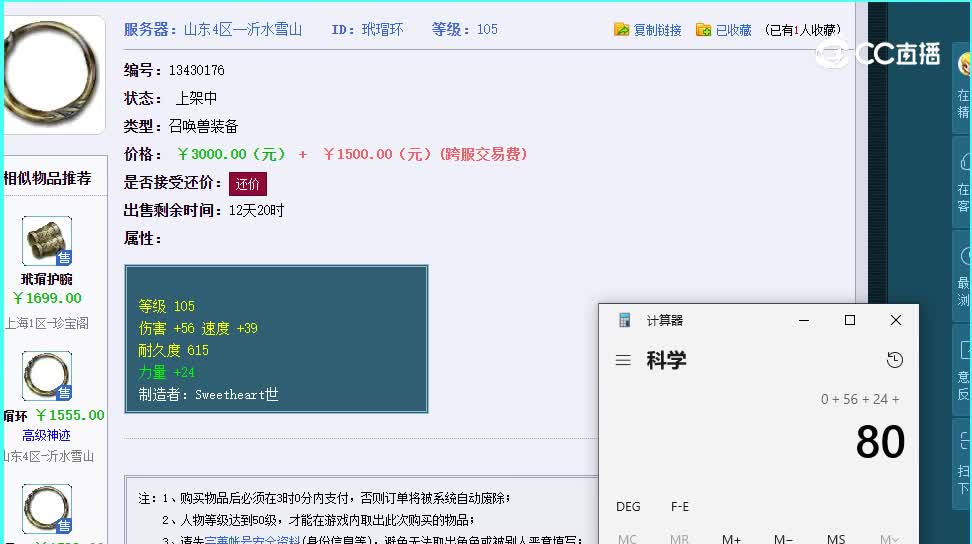The width and height of the screenshot is (972, 544).
Task: Open the memory list dropdown M˅
Action: pos(889,540)
